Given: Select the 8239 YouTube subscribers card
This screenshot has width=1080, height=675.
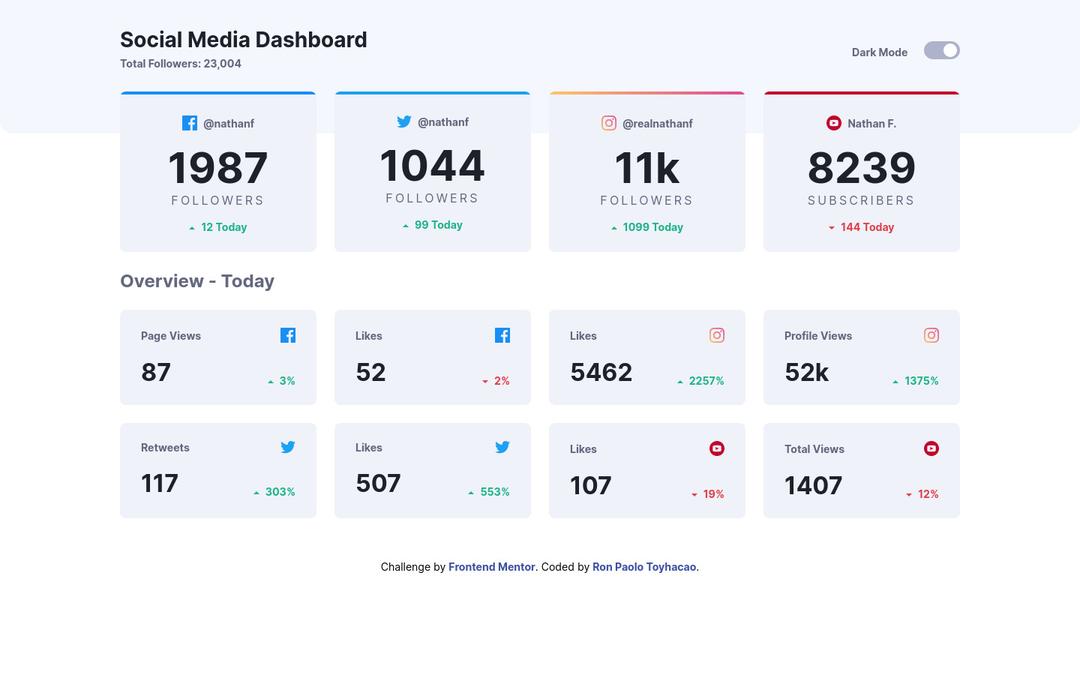Looking at the screenshot, I should click(861, 172).
